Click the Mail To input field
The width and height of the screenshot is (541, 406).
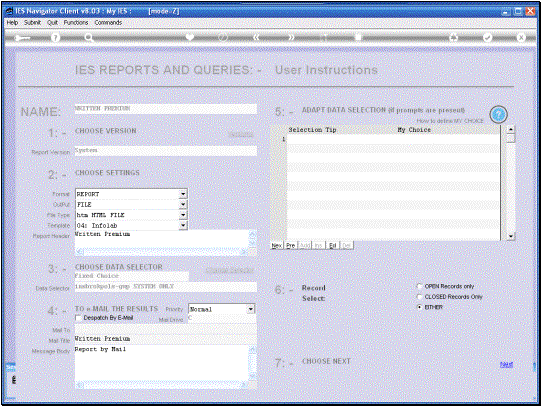pos(166,330)
